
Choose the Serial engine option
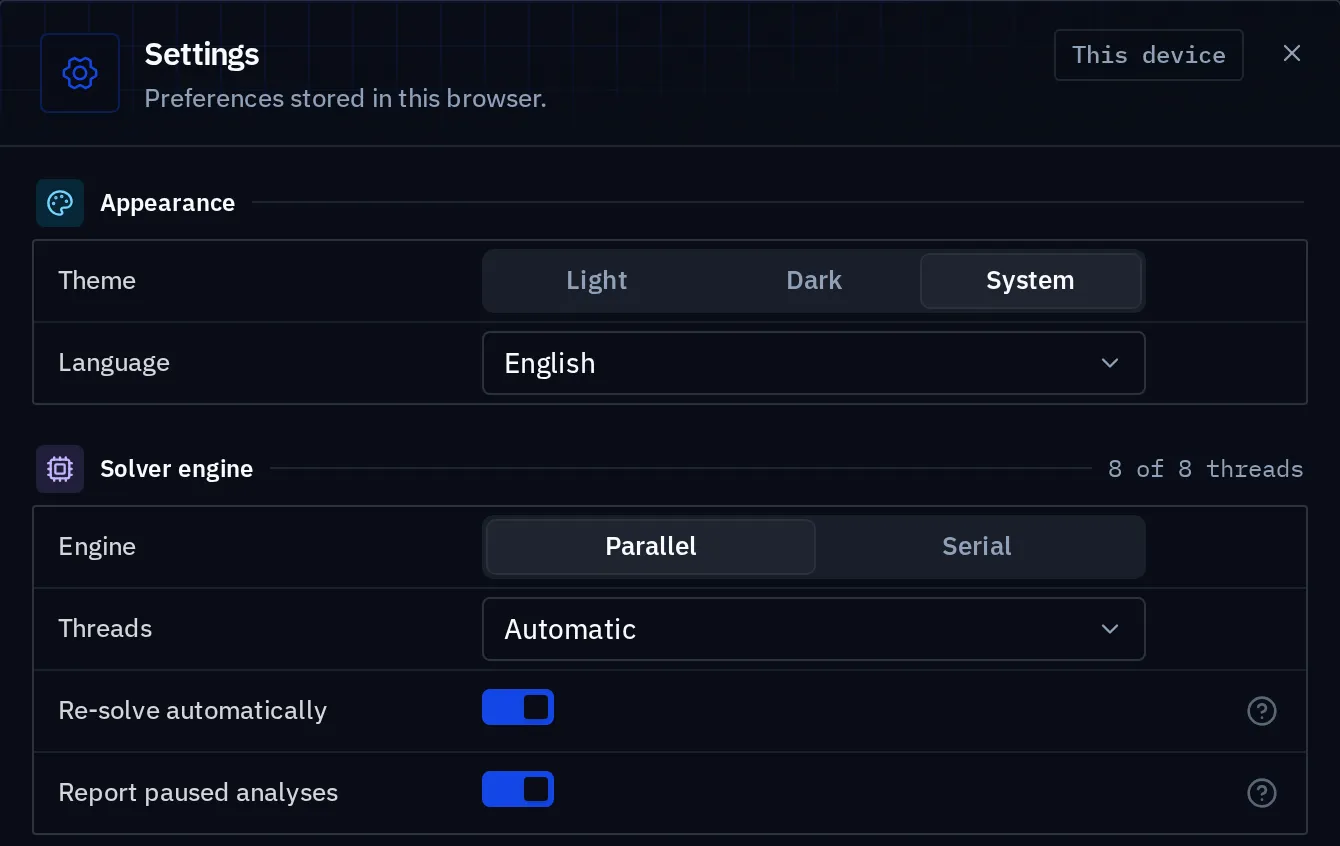[x=977, y=547]
